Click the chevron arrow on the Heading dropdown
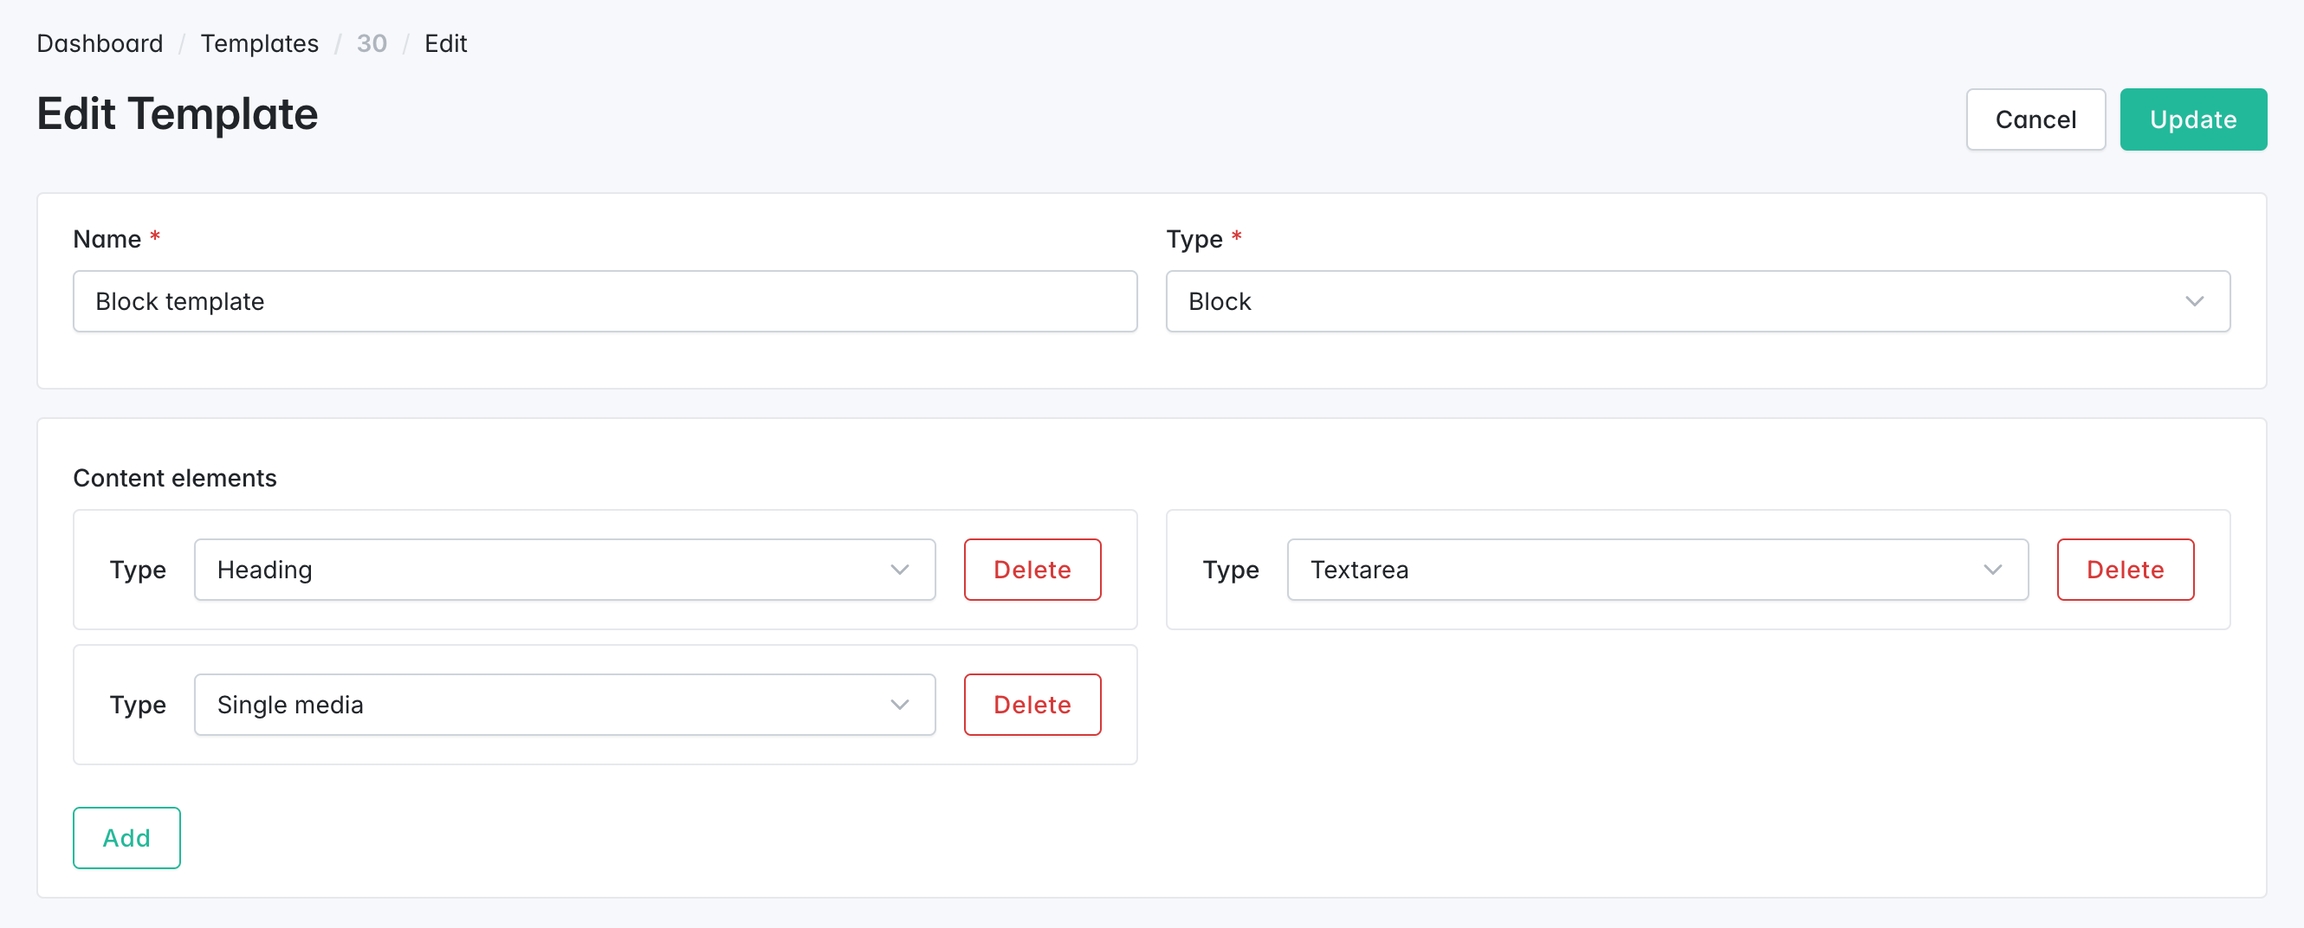2304x928 pixels. [899, 570]
